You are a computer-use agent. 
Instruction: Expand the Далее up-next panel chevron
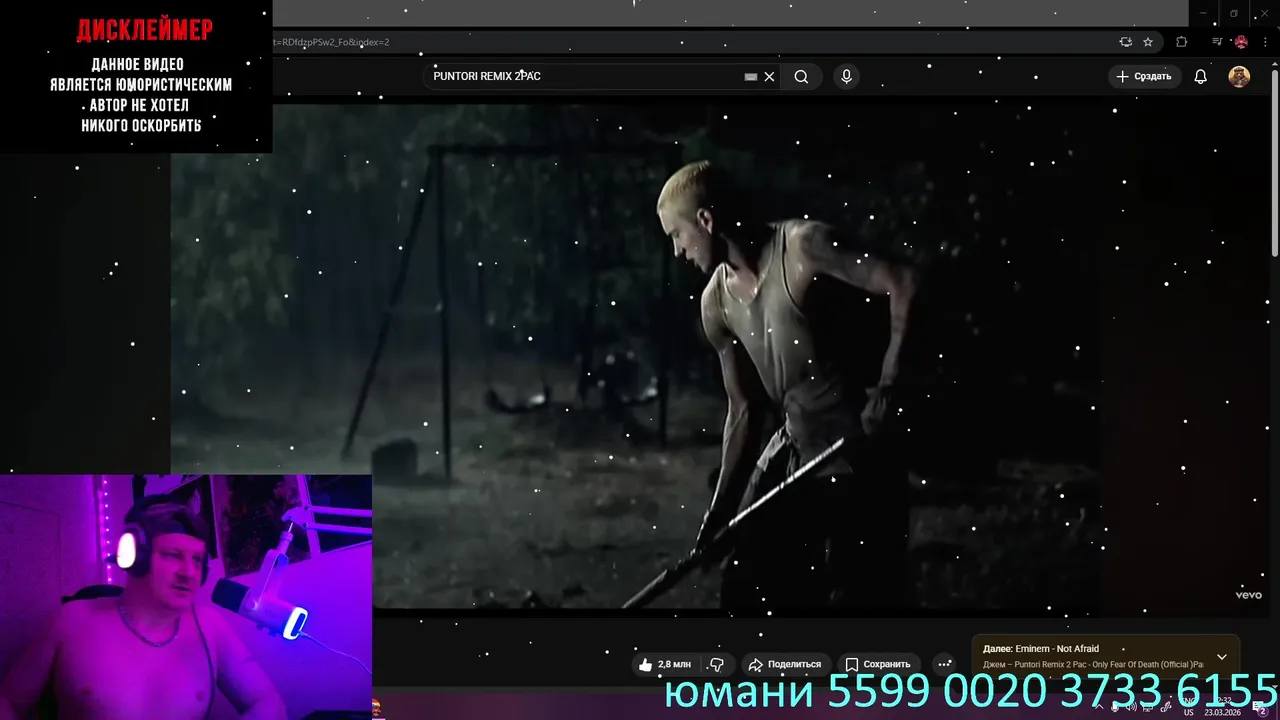1222,657
